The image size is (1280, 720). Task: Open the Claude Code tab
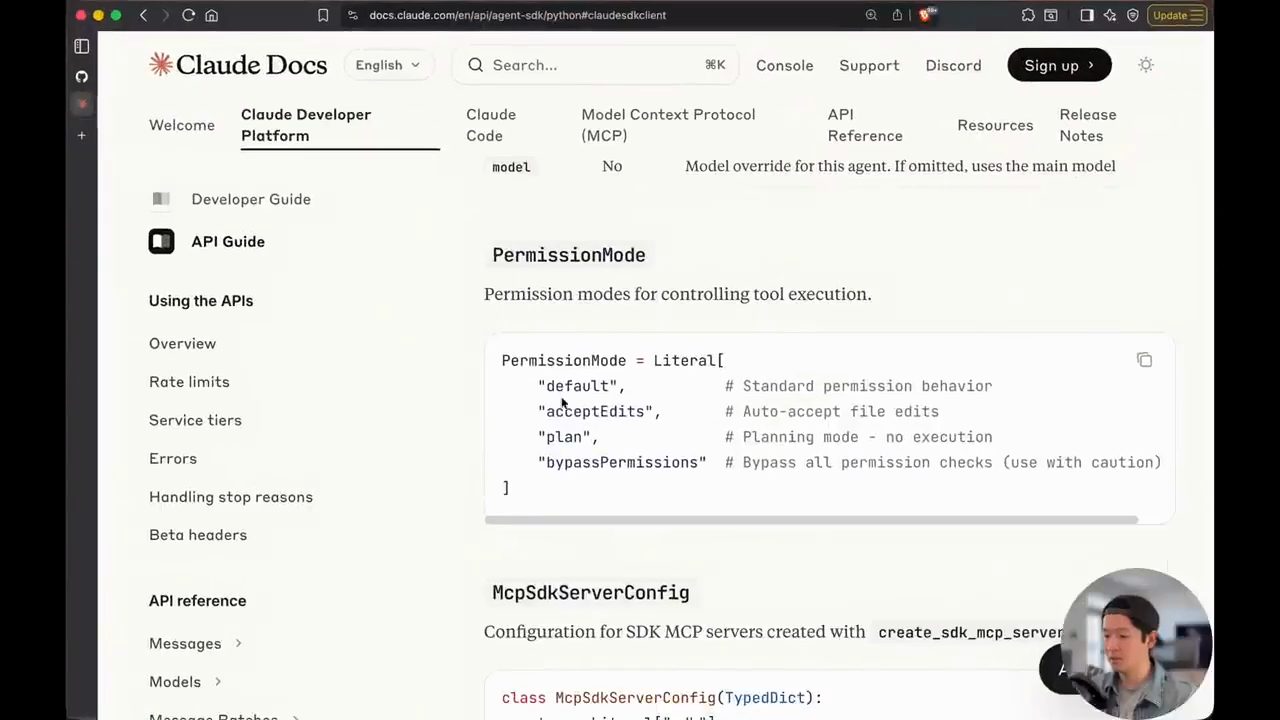491,125
